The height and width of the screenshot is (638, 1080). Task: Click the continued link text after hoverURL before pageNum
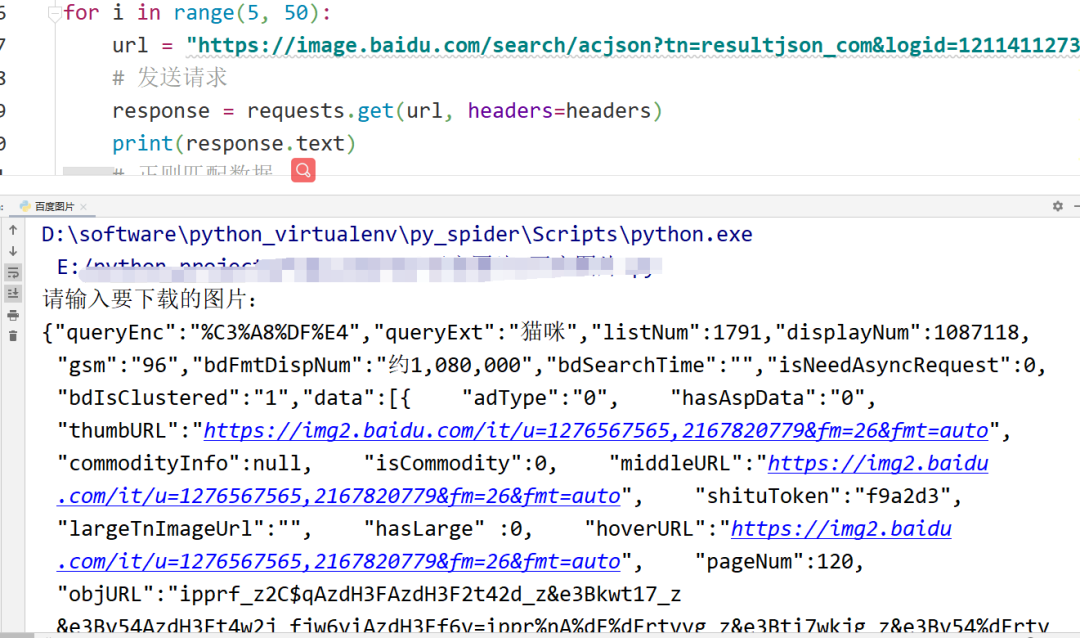[339, 562]
